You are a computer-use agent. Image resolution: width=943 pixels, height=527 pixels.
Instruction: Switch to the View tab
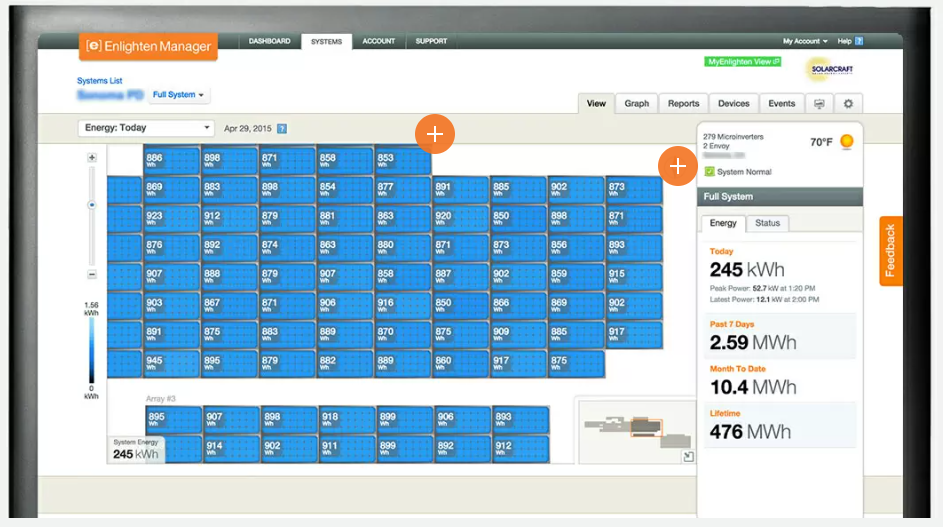[x=596, y=103]
